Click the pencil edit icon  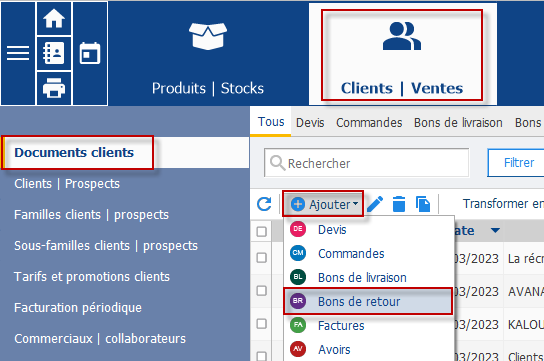point(375,204)
